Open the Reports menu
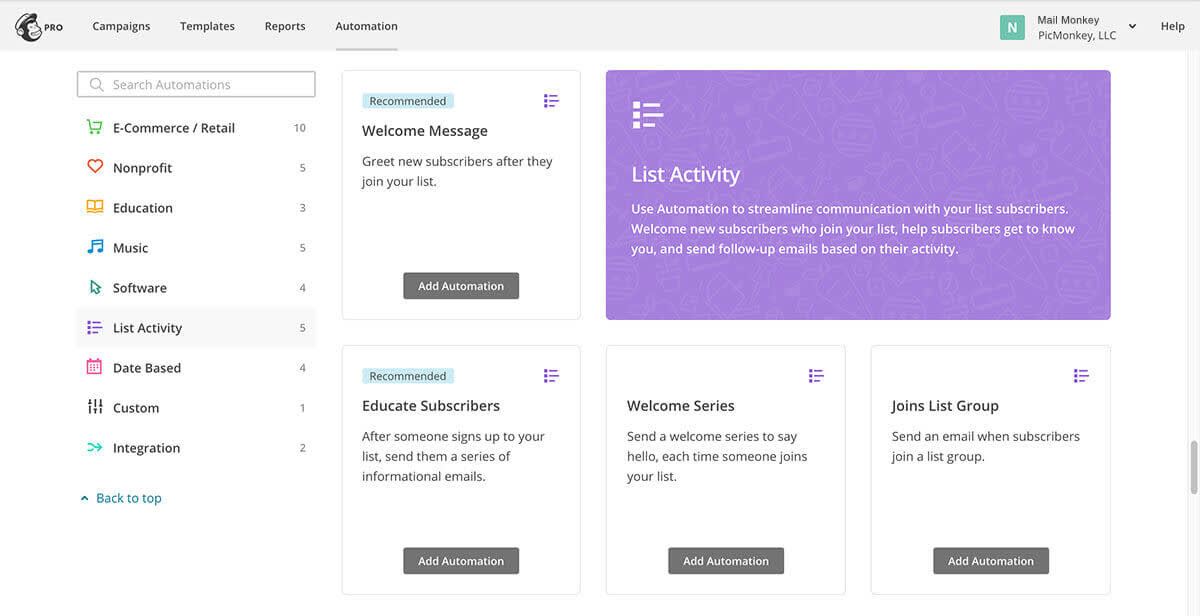 pyautogui.click(x=285, y=26)
